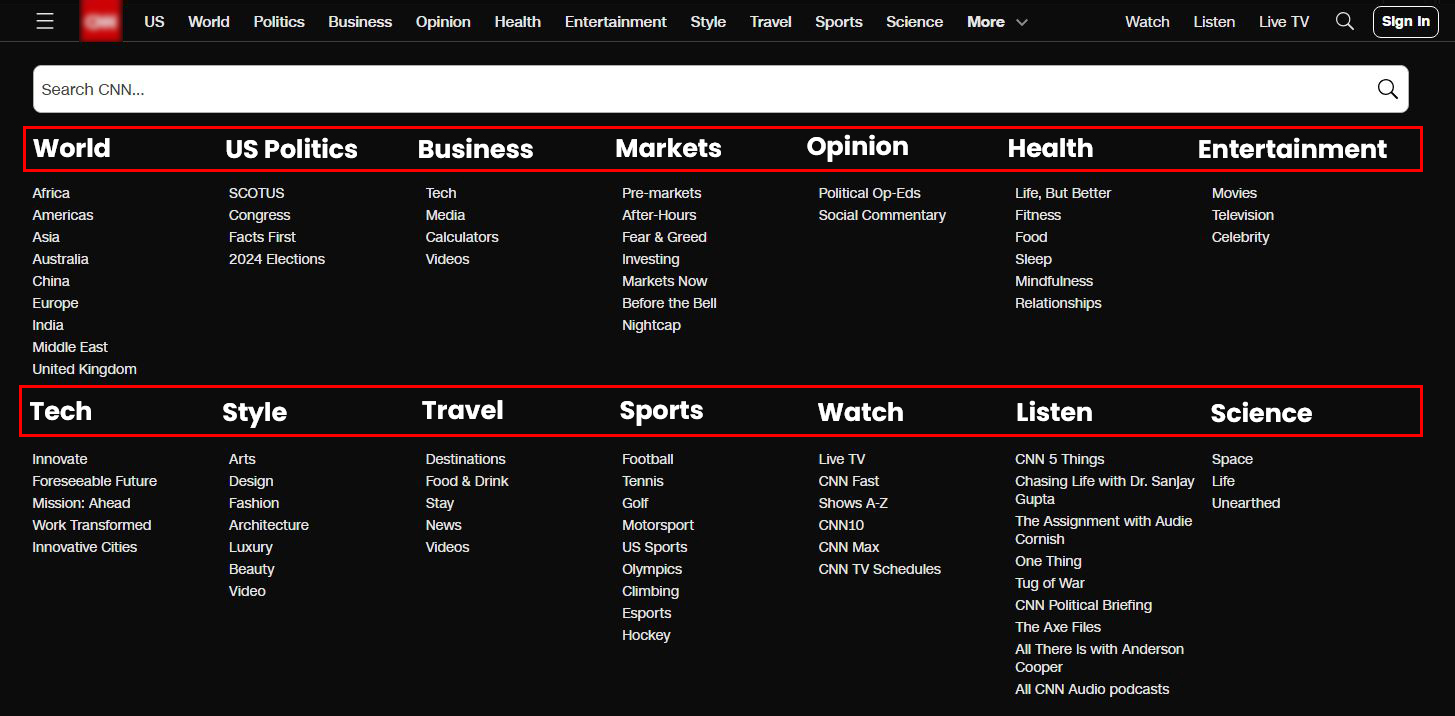Go to Middle East under World

click(70, 347)
